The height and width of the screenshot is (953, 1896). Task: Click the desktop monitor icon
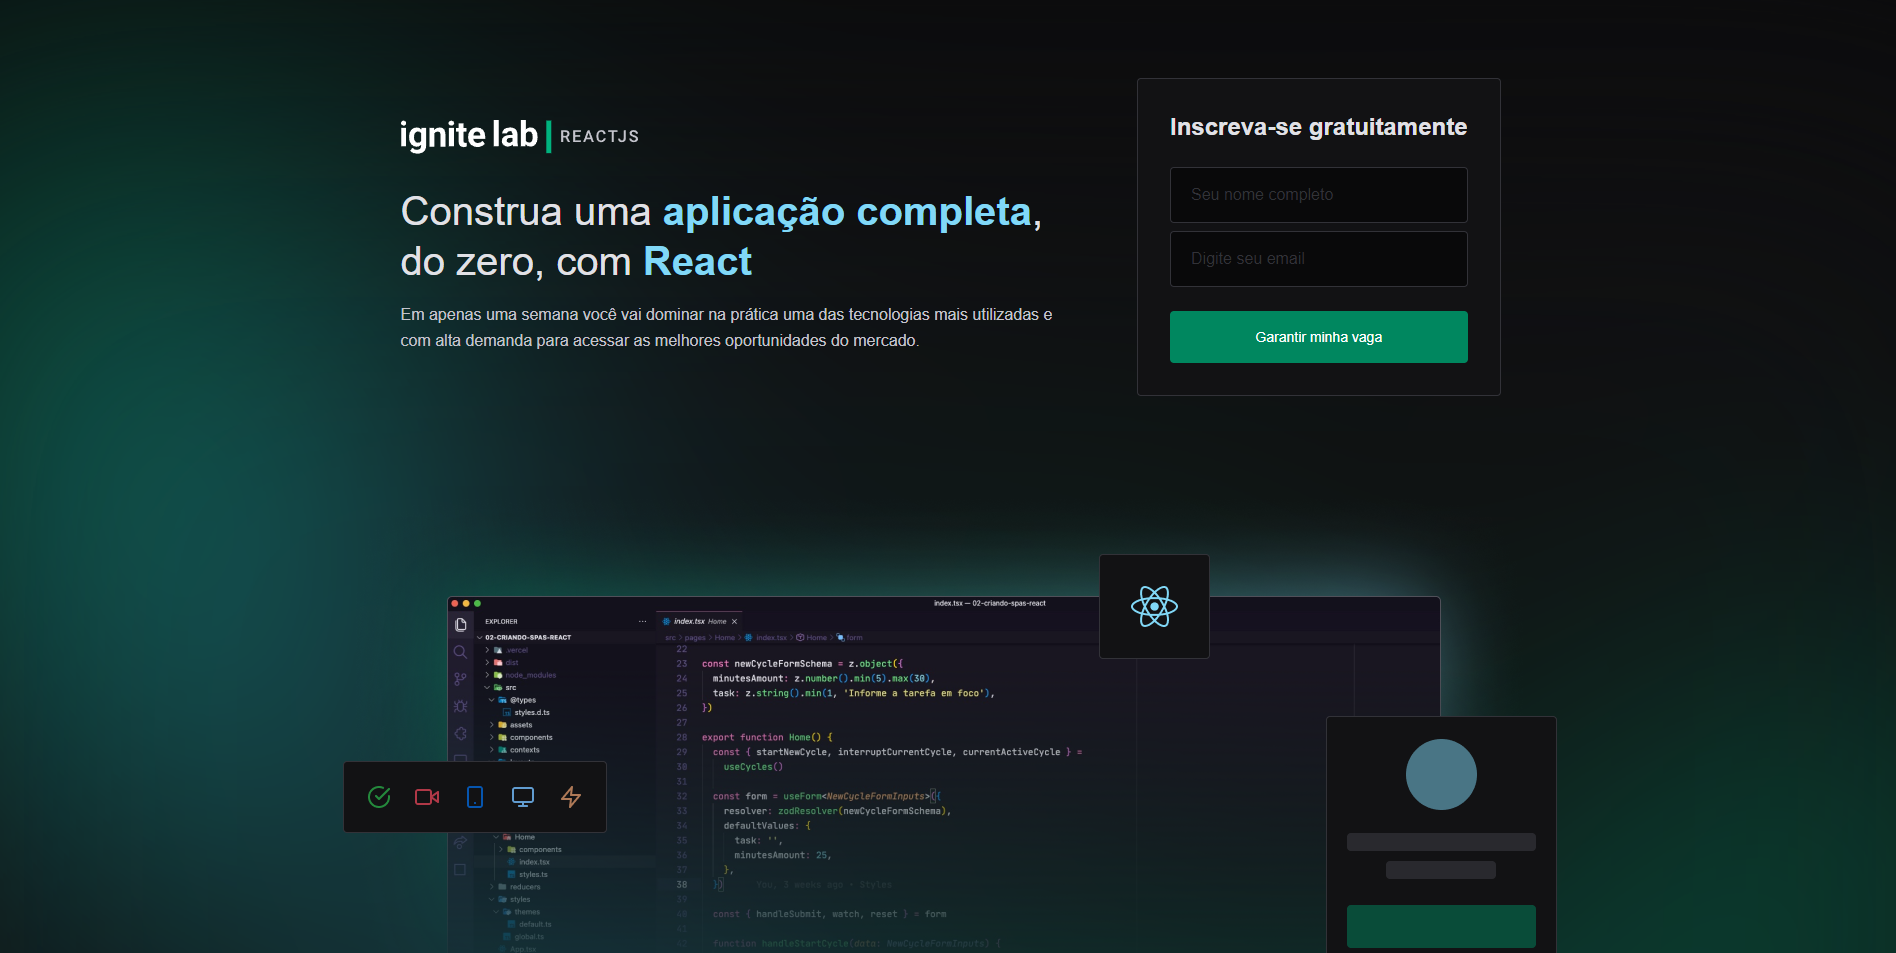click(523, 797)
